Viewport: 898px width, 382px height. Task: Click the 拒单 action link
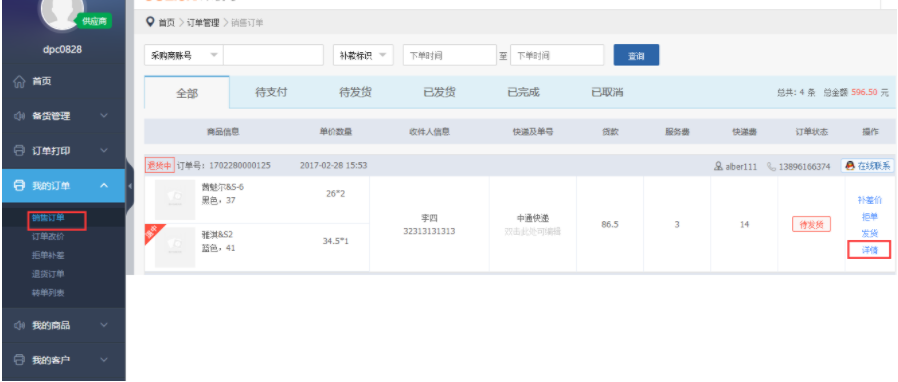coord(869,217)
